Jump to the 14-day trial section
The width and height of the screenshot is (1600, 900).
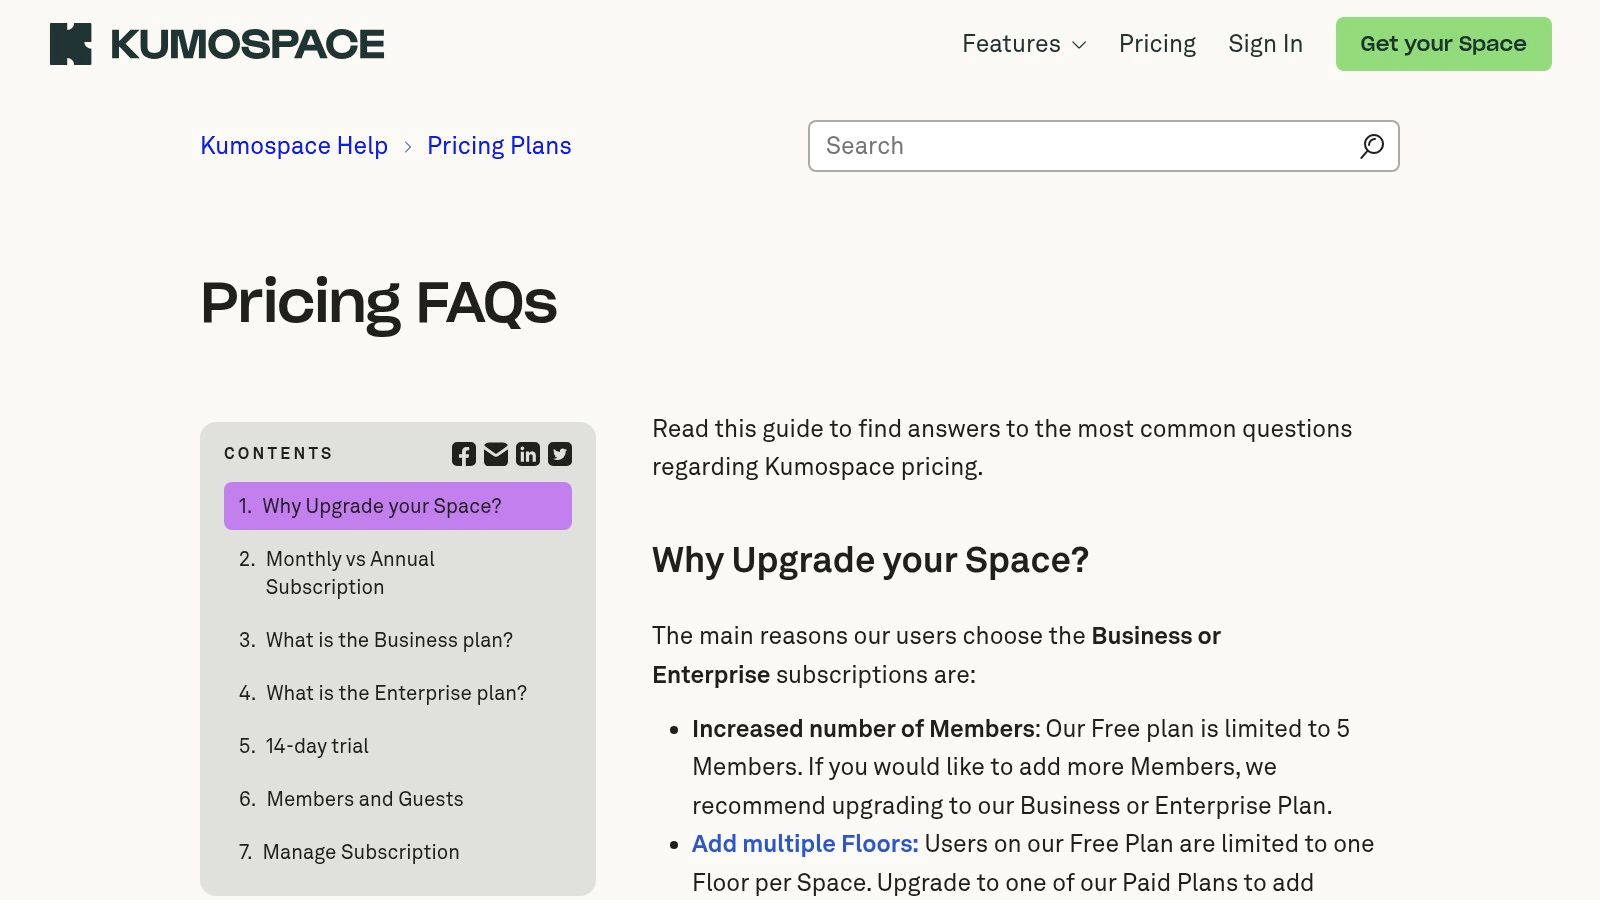pyautogui.click(x=316, y=745)
